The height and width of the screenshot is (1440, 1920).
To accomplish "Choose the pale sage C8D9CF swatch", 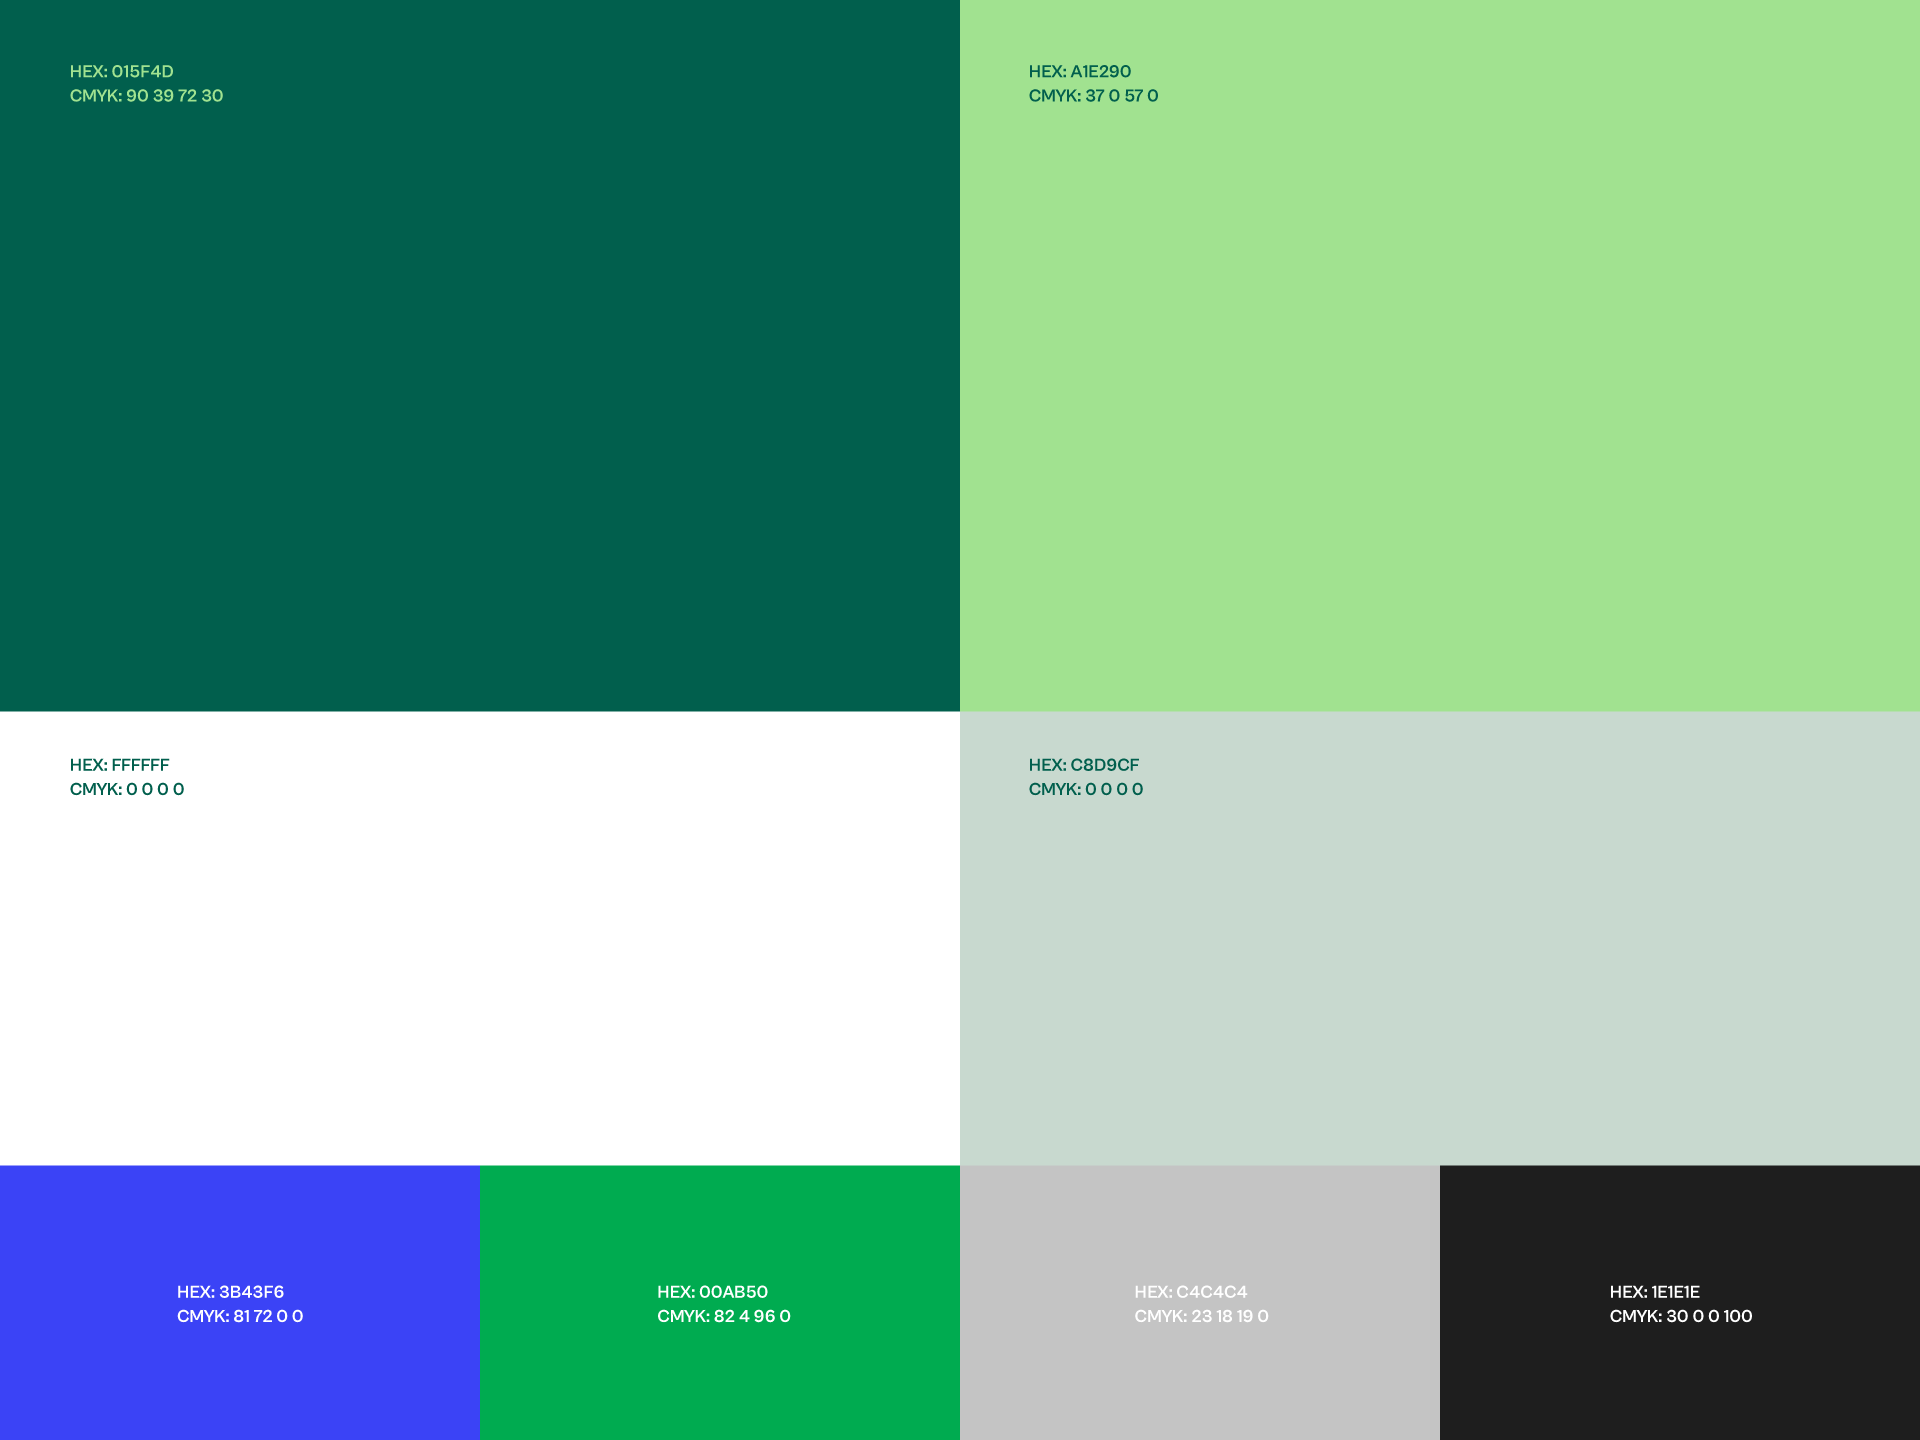I will pos(1440,938).
